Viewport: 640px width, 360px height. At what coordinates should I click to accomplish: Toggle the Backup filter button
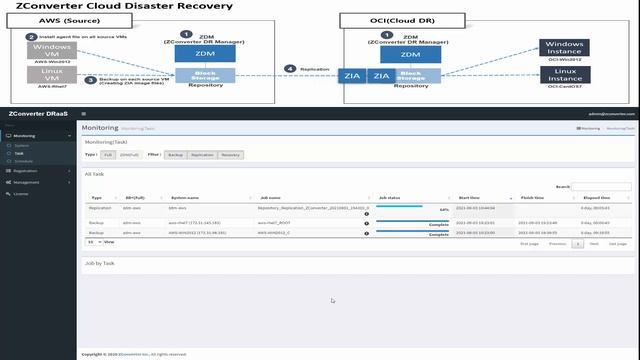[176, 155]
